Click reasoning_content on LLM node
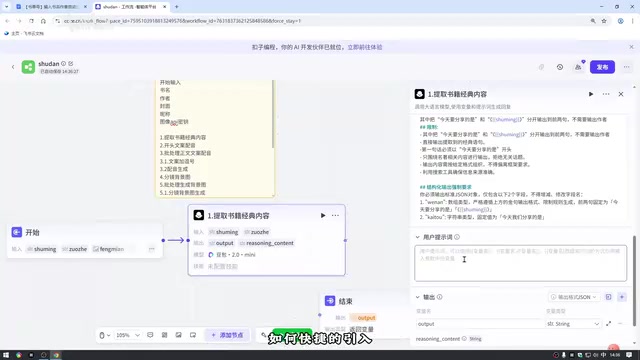 point(267,243)
